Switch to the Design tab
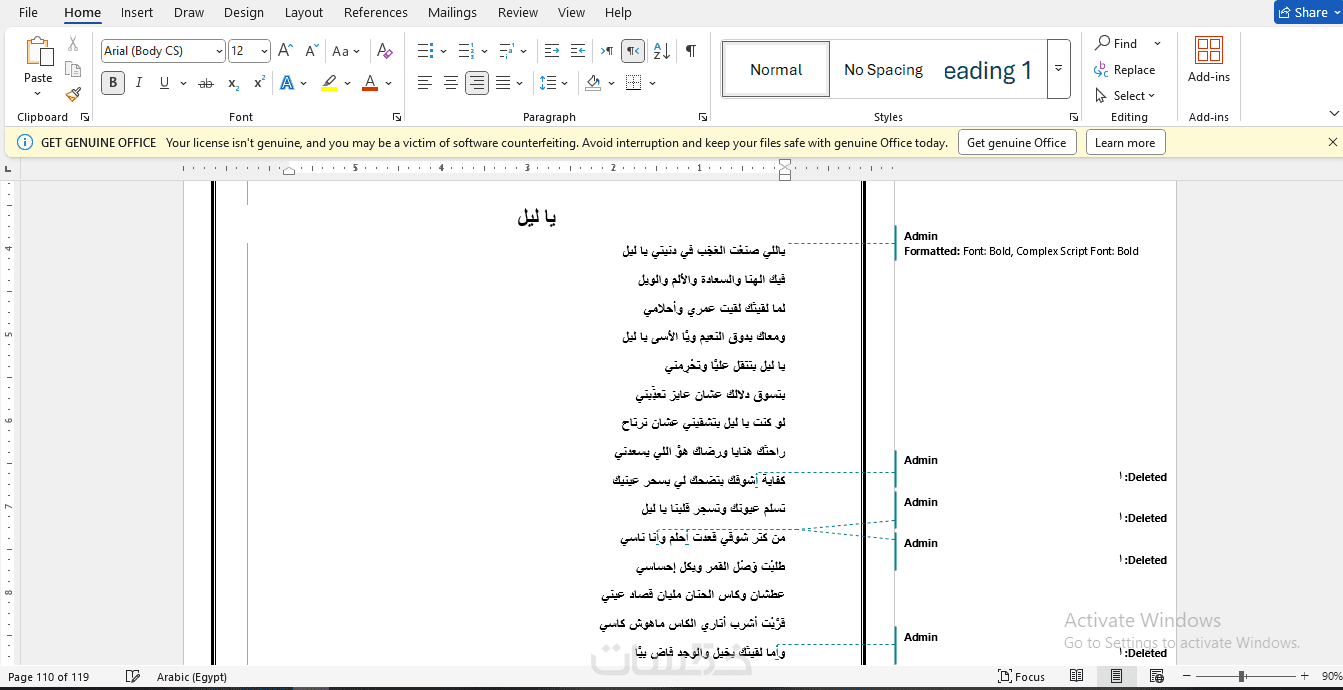This screenshot has height=690, width=1343. point(244,13)
